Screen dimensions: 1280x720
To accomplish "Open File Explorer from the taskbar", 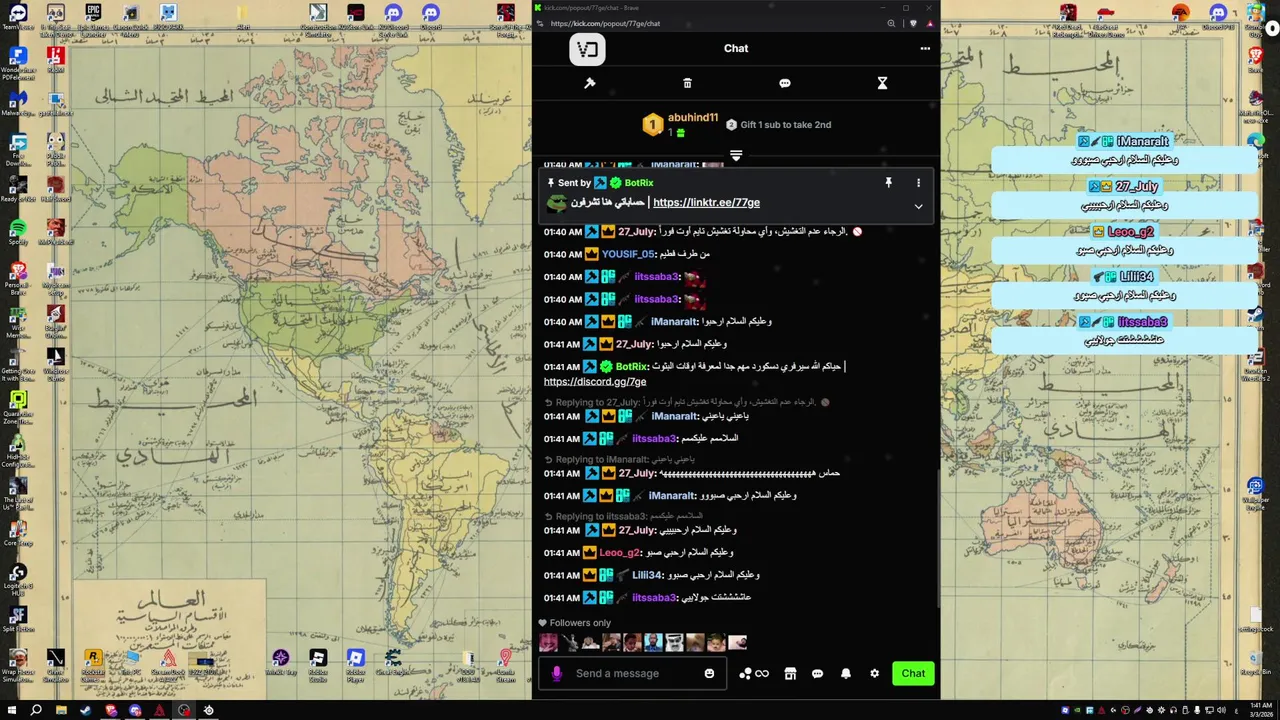I will pos(61,710).
